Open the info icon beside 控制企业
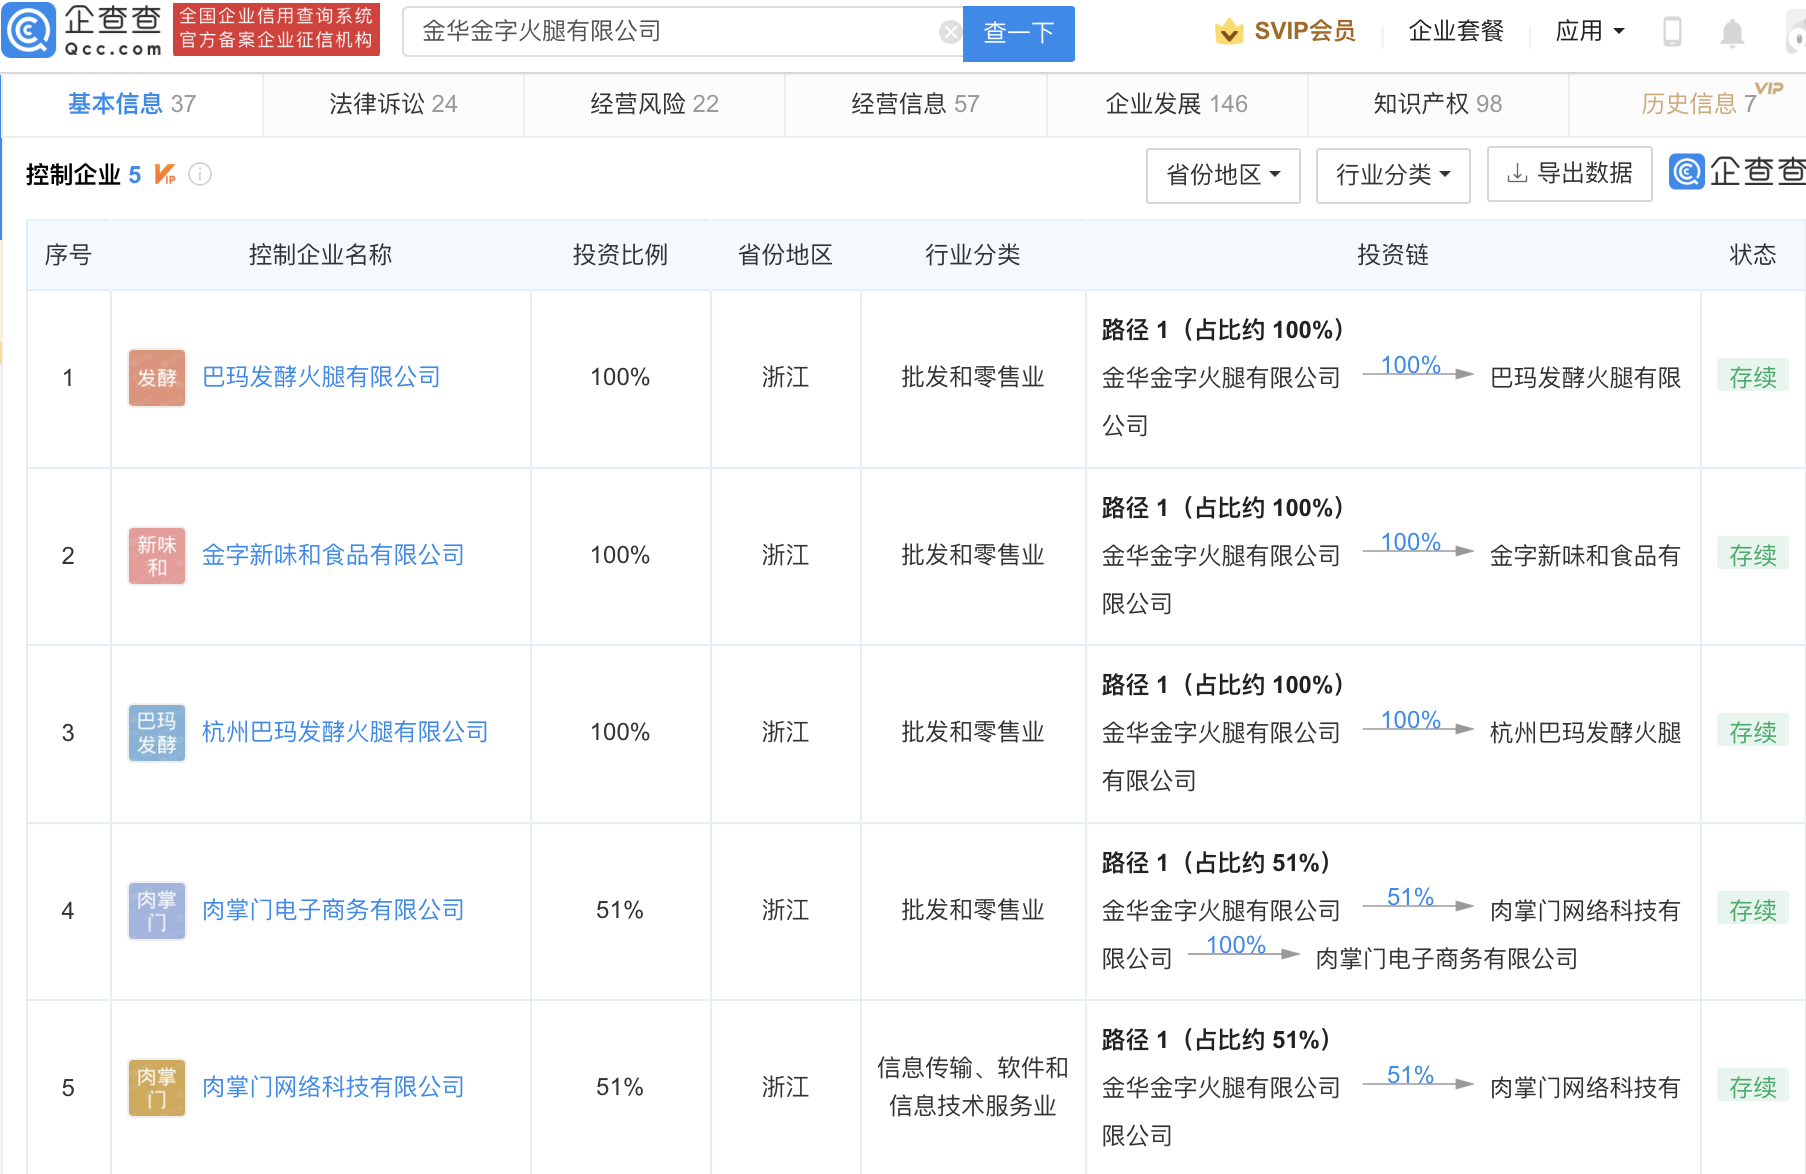 (200, 175)
